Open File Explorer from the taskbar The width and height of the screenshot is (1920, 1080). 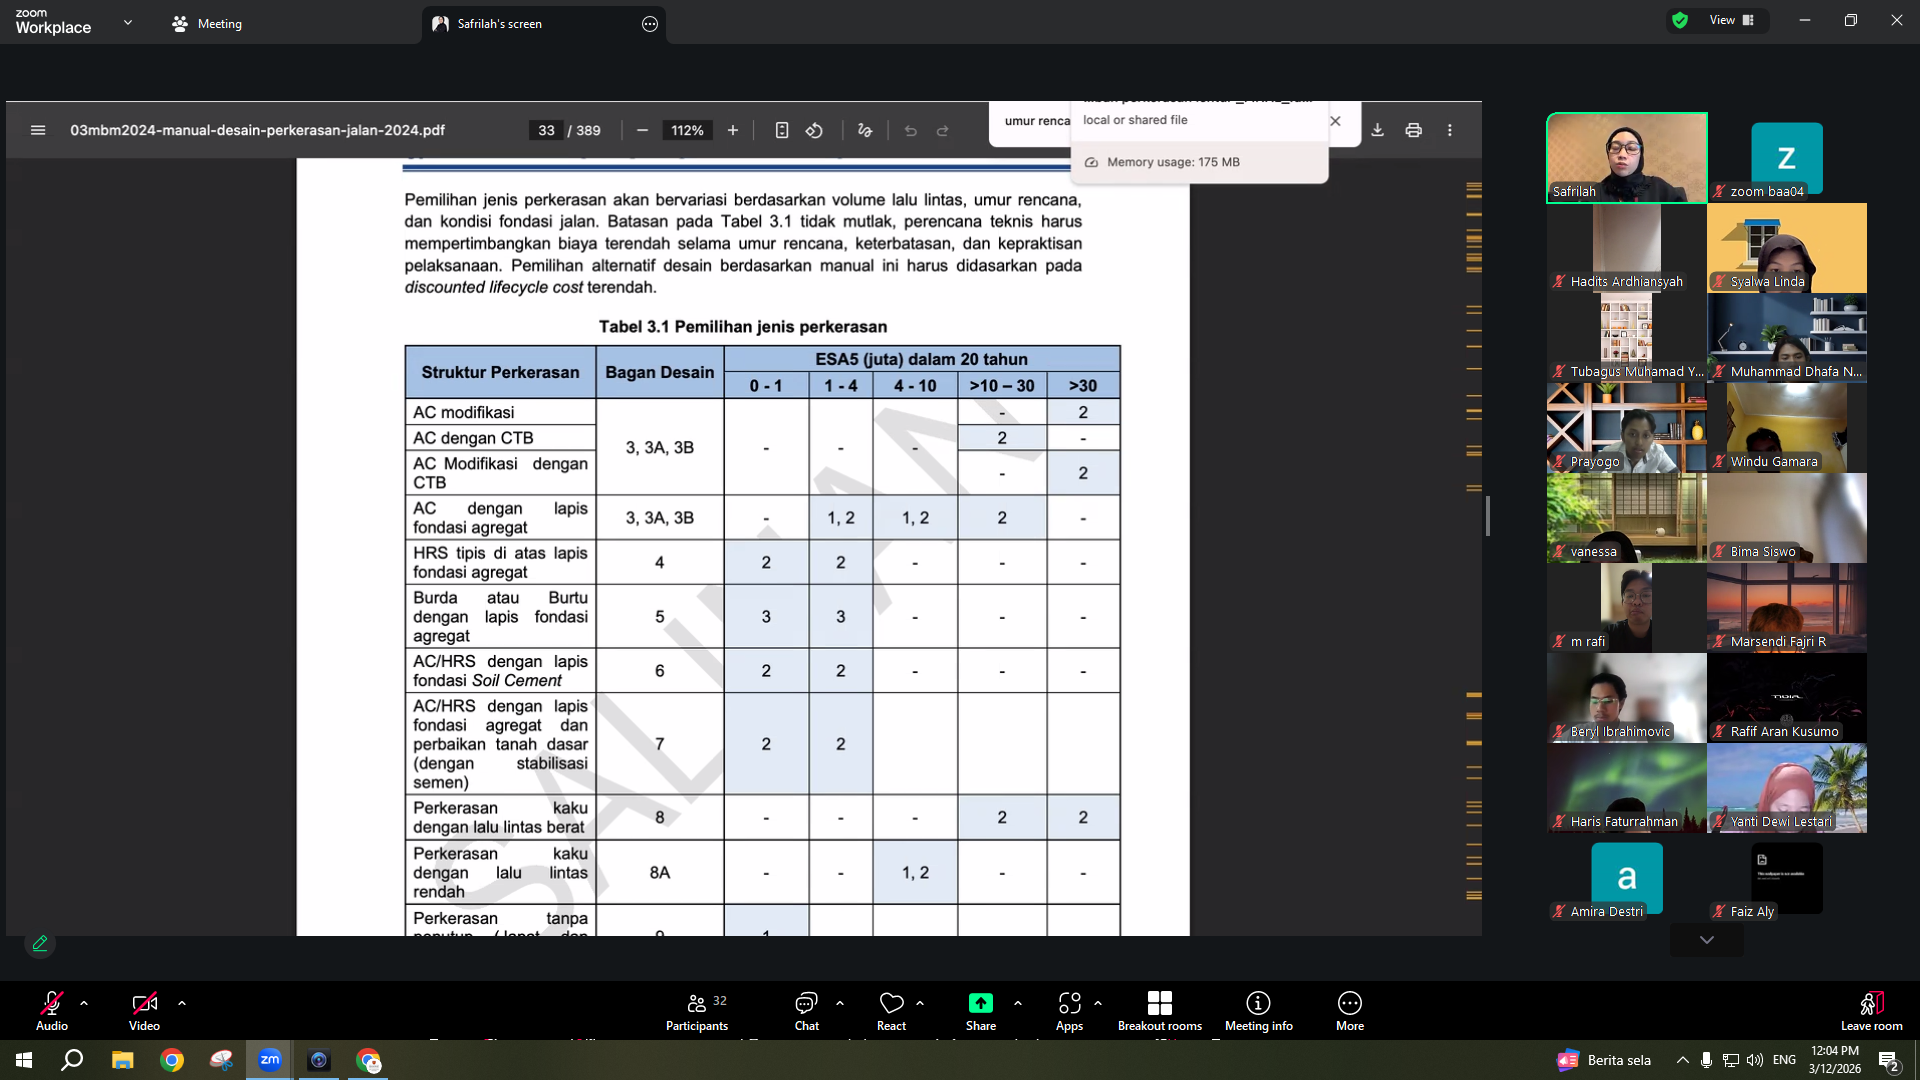pos(122,1060)
